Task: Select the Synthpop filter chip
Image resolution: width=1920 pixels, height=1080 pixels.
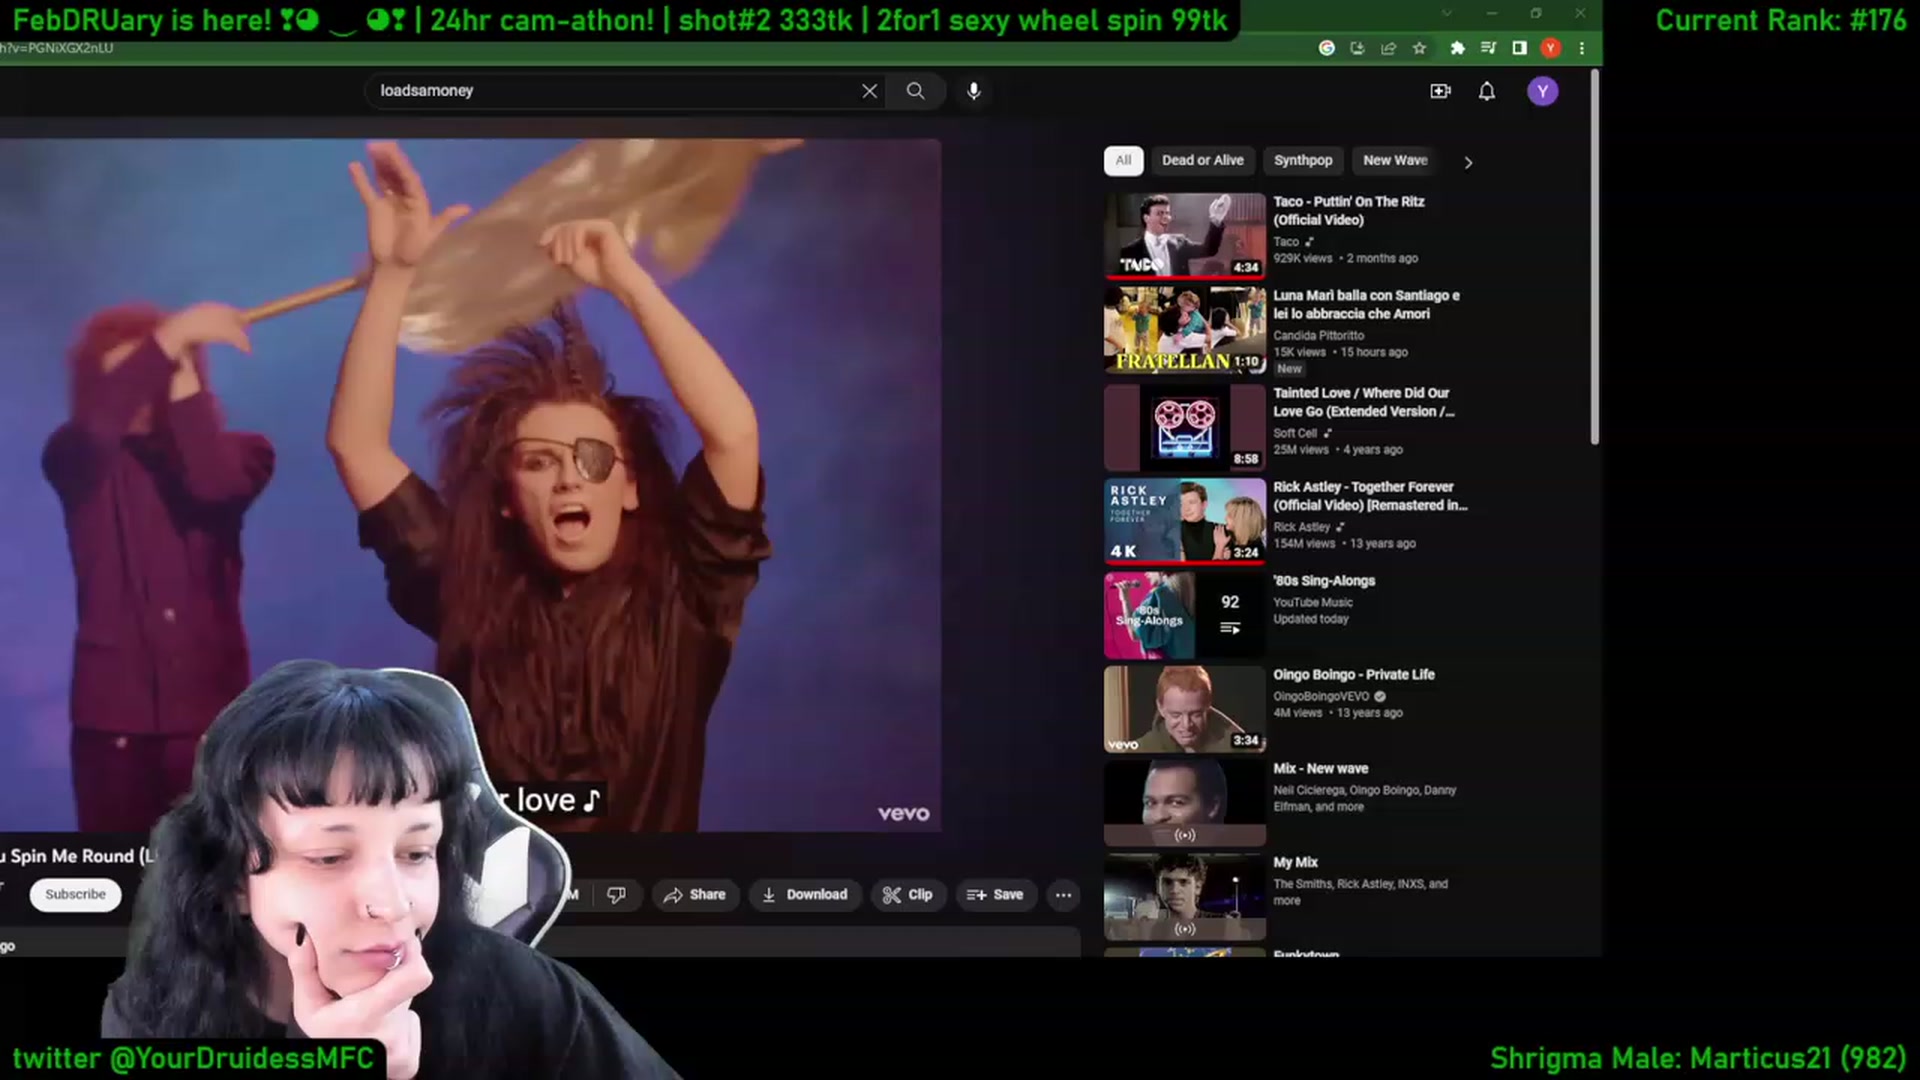Action: click(x=1302, y=160)
